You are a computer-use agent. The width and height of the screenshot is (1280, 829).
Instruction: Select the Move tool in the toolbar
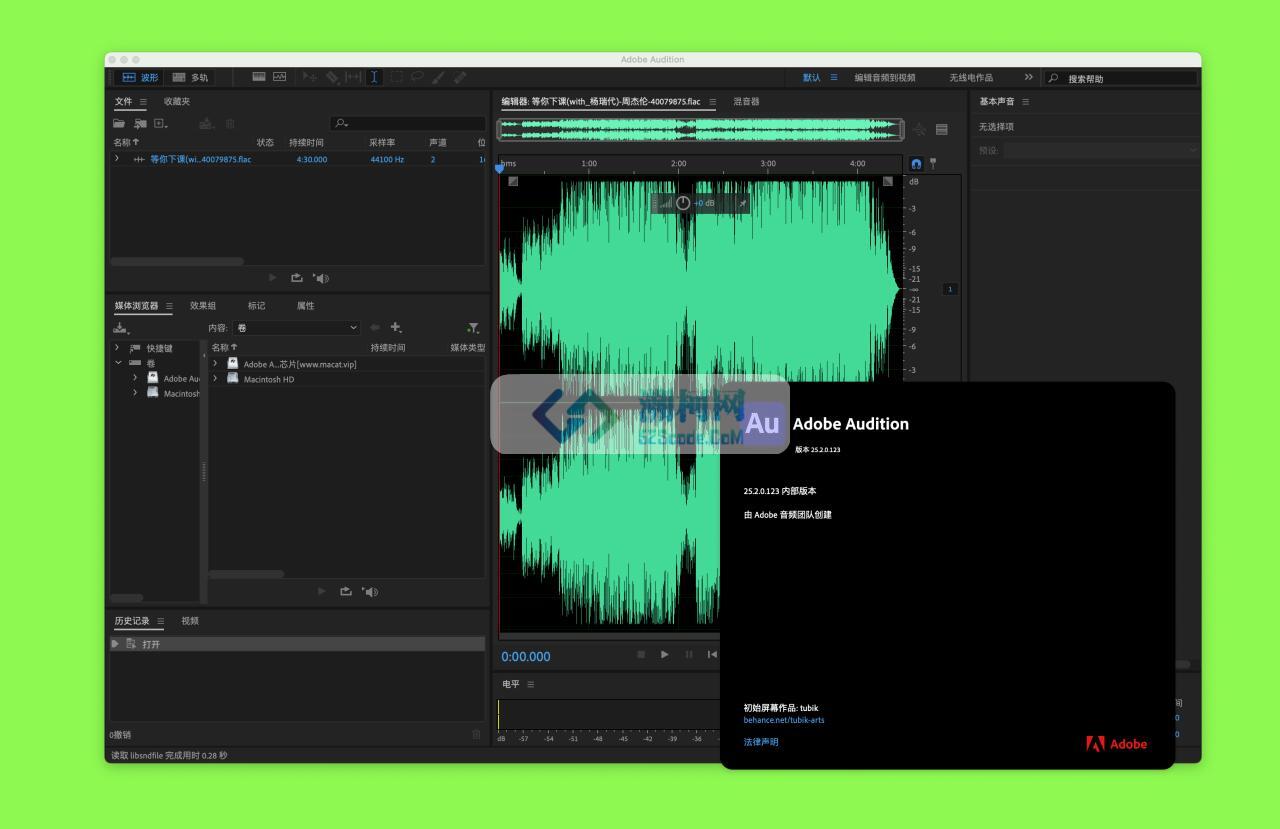pyautogui.click(x=310, y=77)
